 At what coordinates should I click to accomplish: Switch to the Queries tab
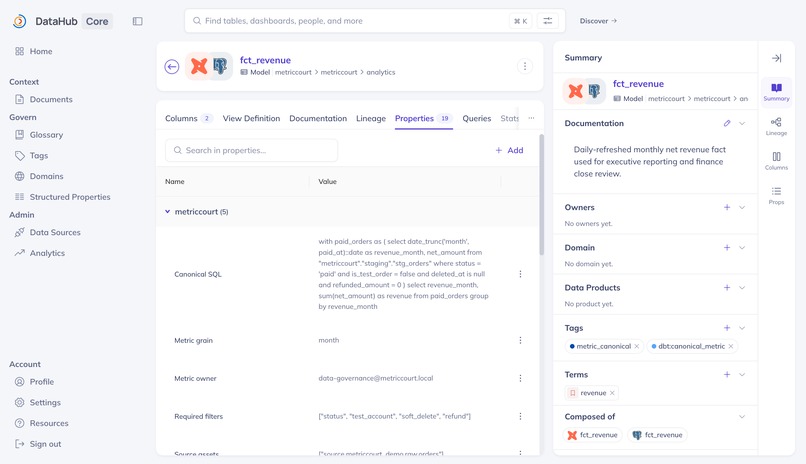coord(477,119)
